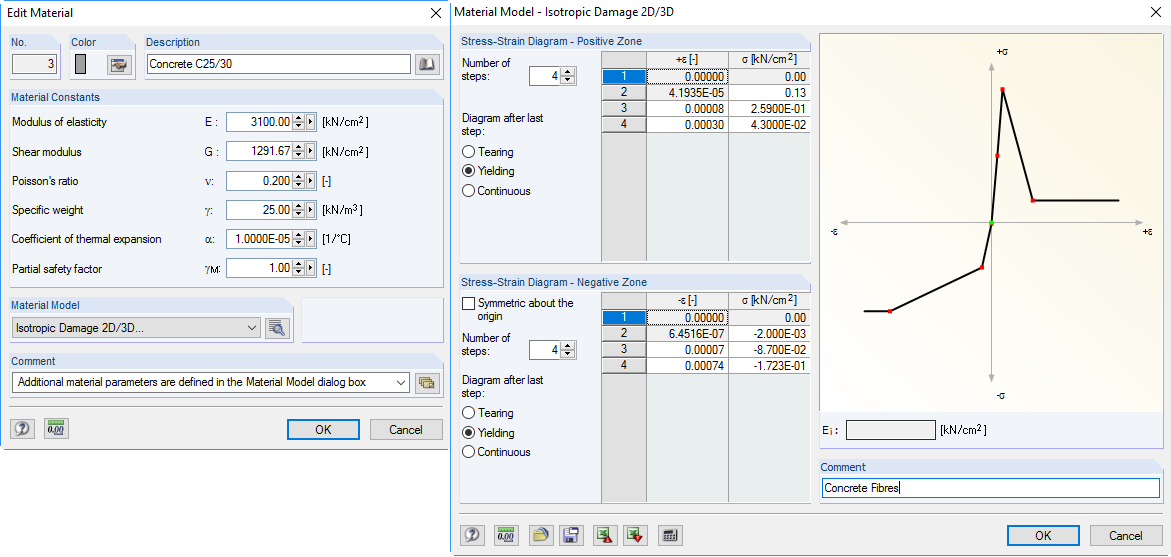Open Material Model parameters details icon
The height and width of the screenshot is (557, 1171).
[277, 328]
